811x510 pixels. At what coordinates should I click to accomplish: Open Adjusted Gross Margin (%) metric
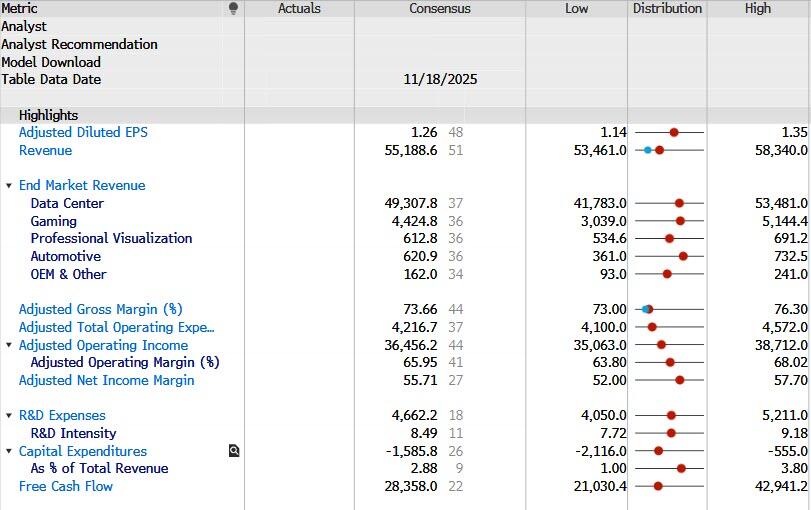[100, 310]
